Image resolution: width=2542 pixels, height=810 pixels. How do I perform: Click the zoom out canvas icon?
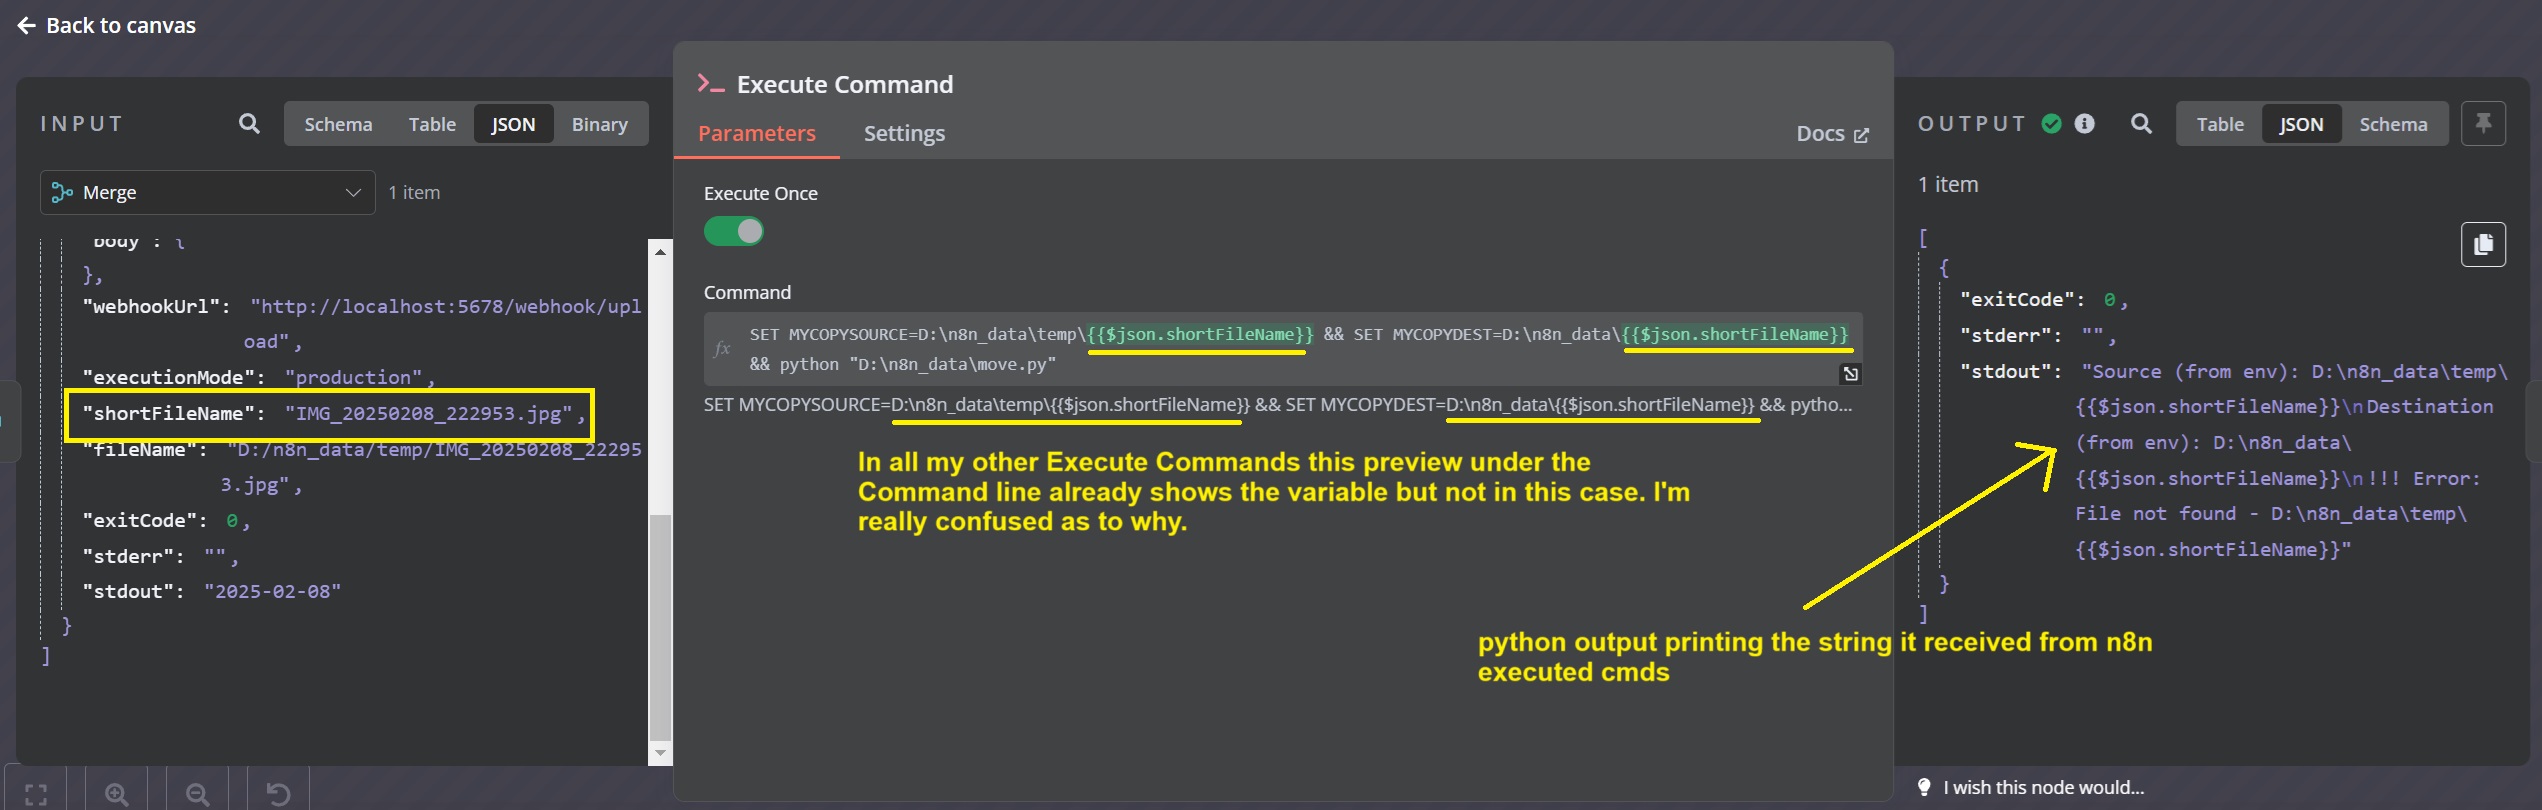click(x=198, y=793)
